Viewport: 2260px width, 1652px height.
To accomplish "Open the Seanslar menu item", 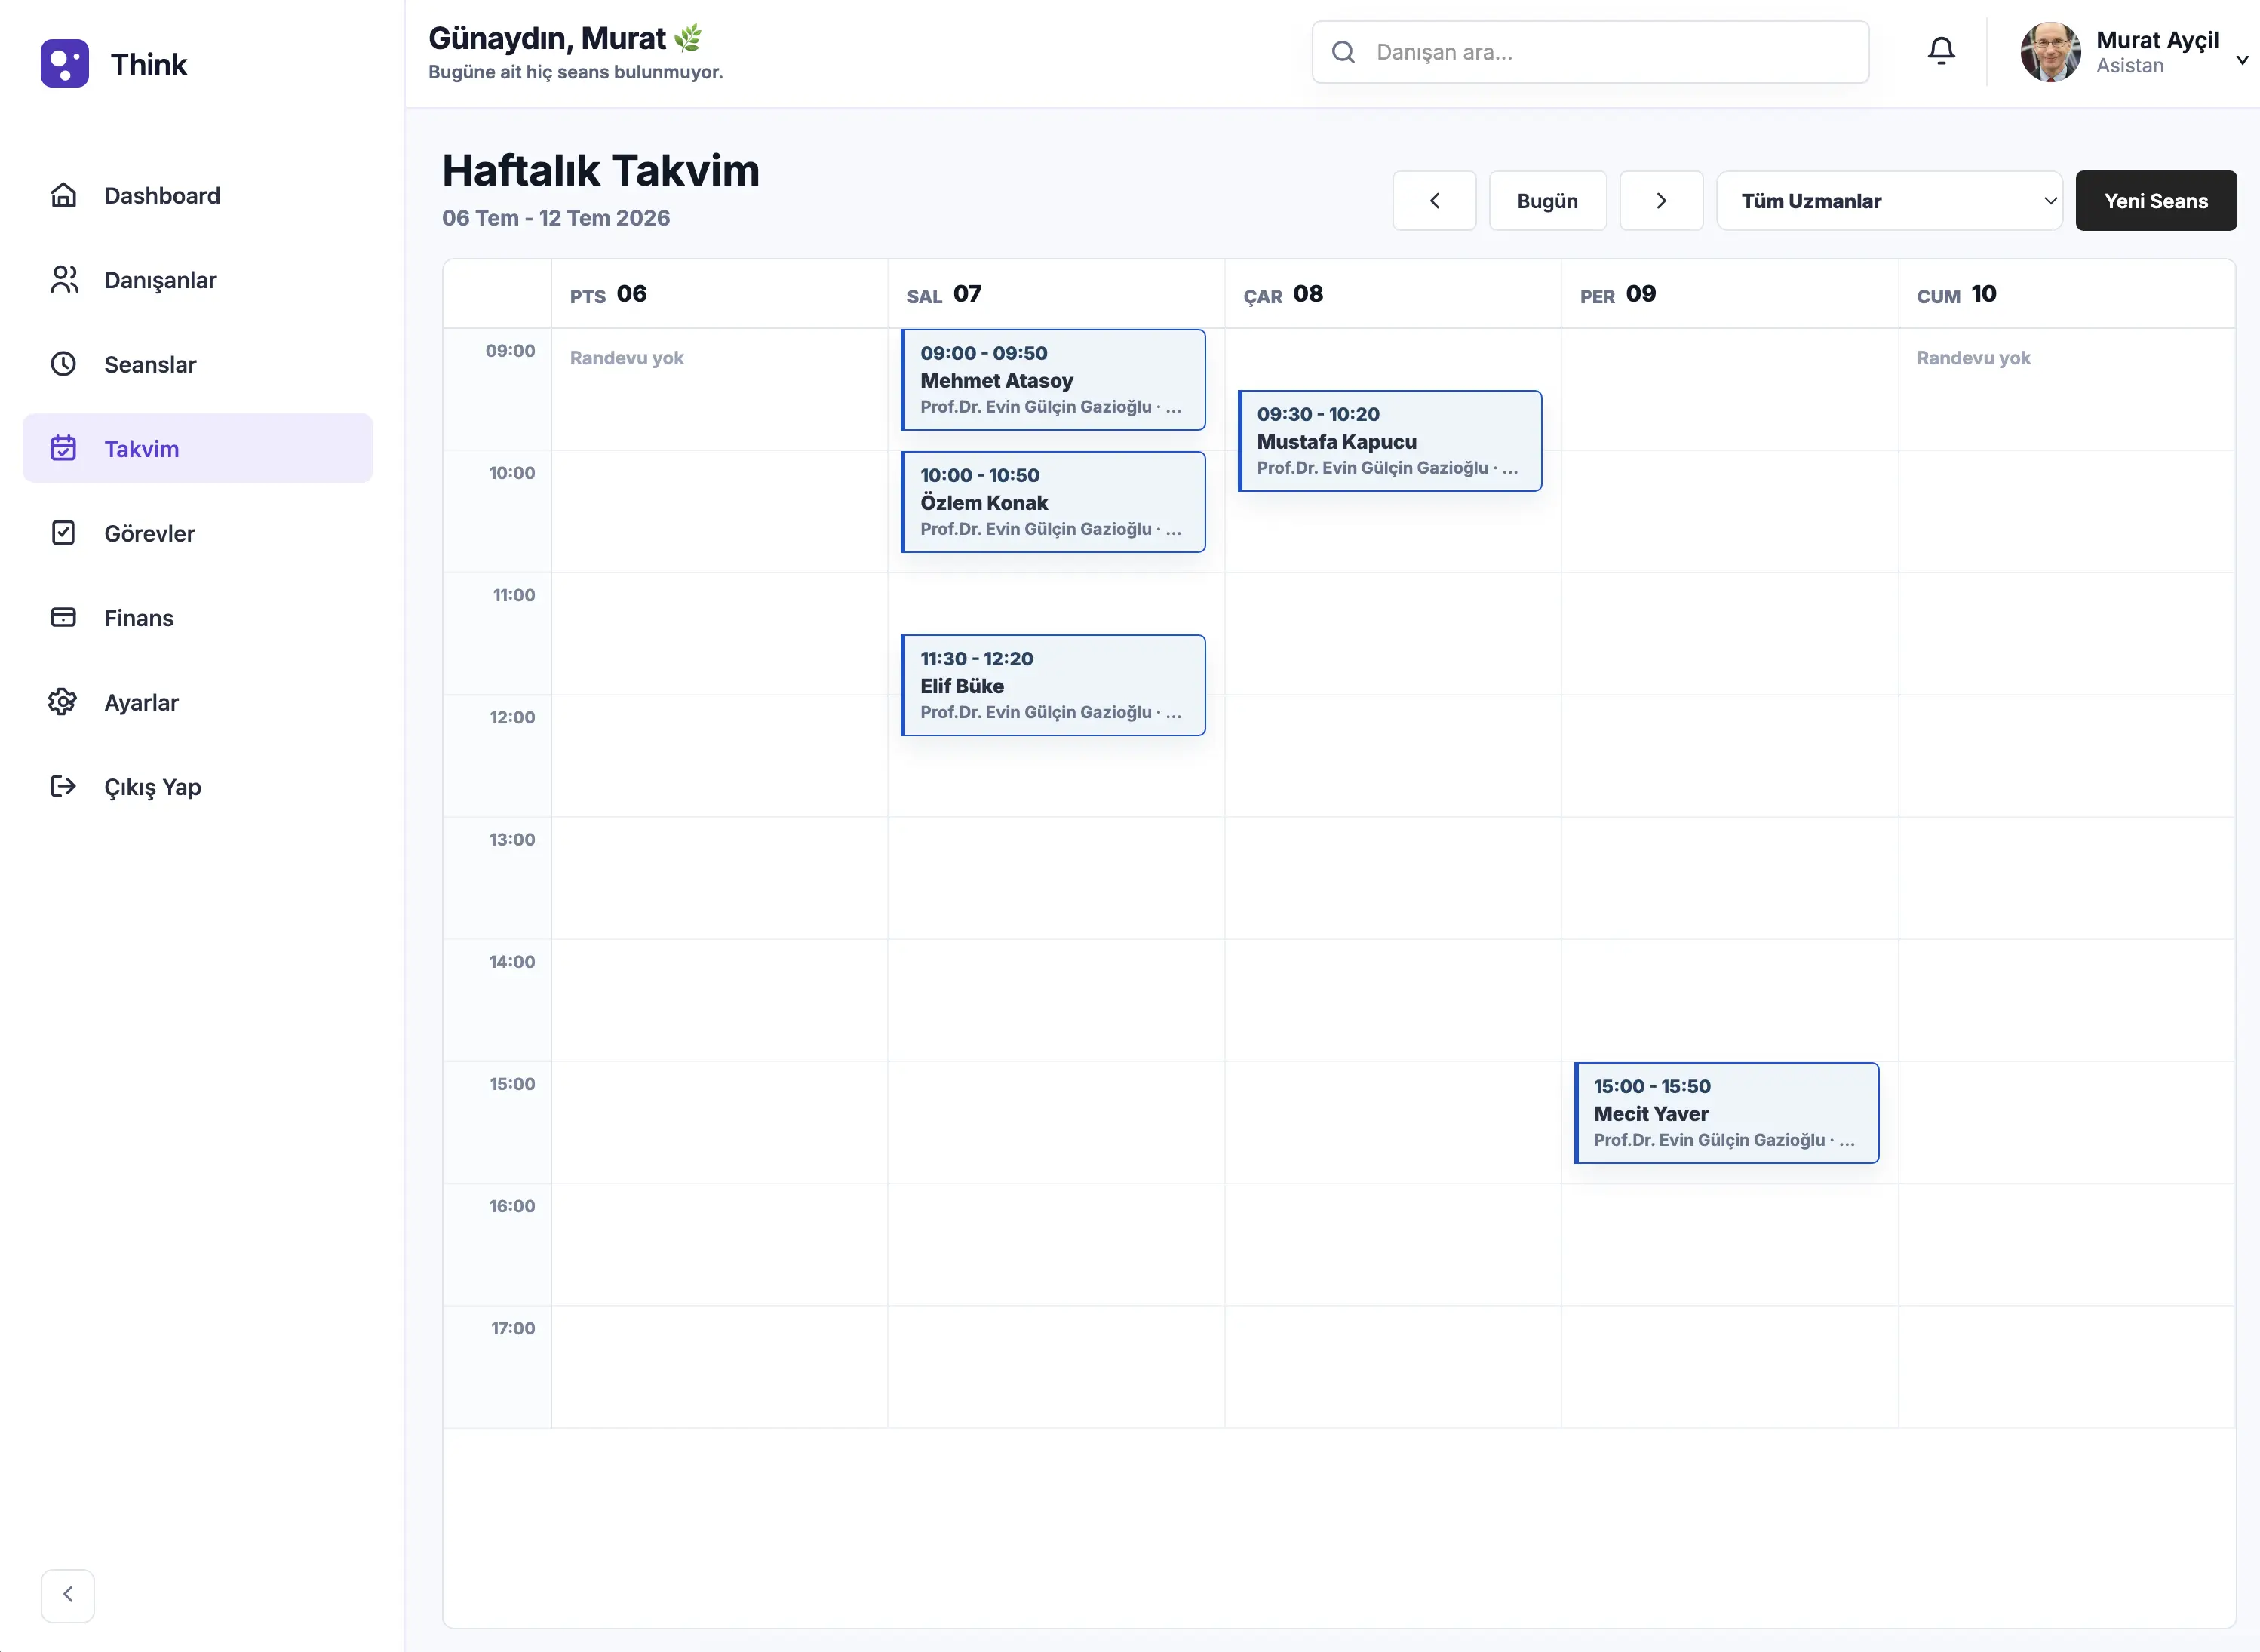I will pos(198,364).
